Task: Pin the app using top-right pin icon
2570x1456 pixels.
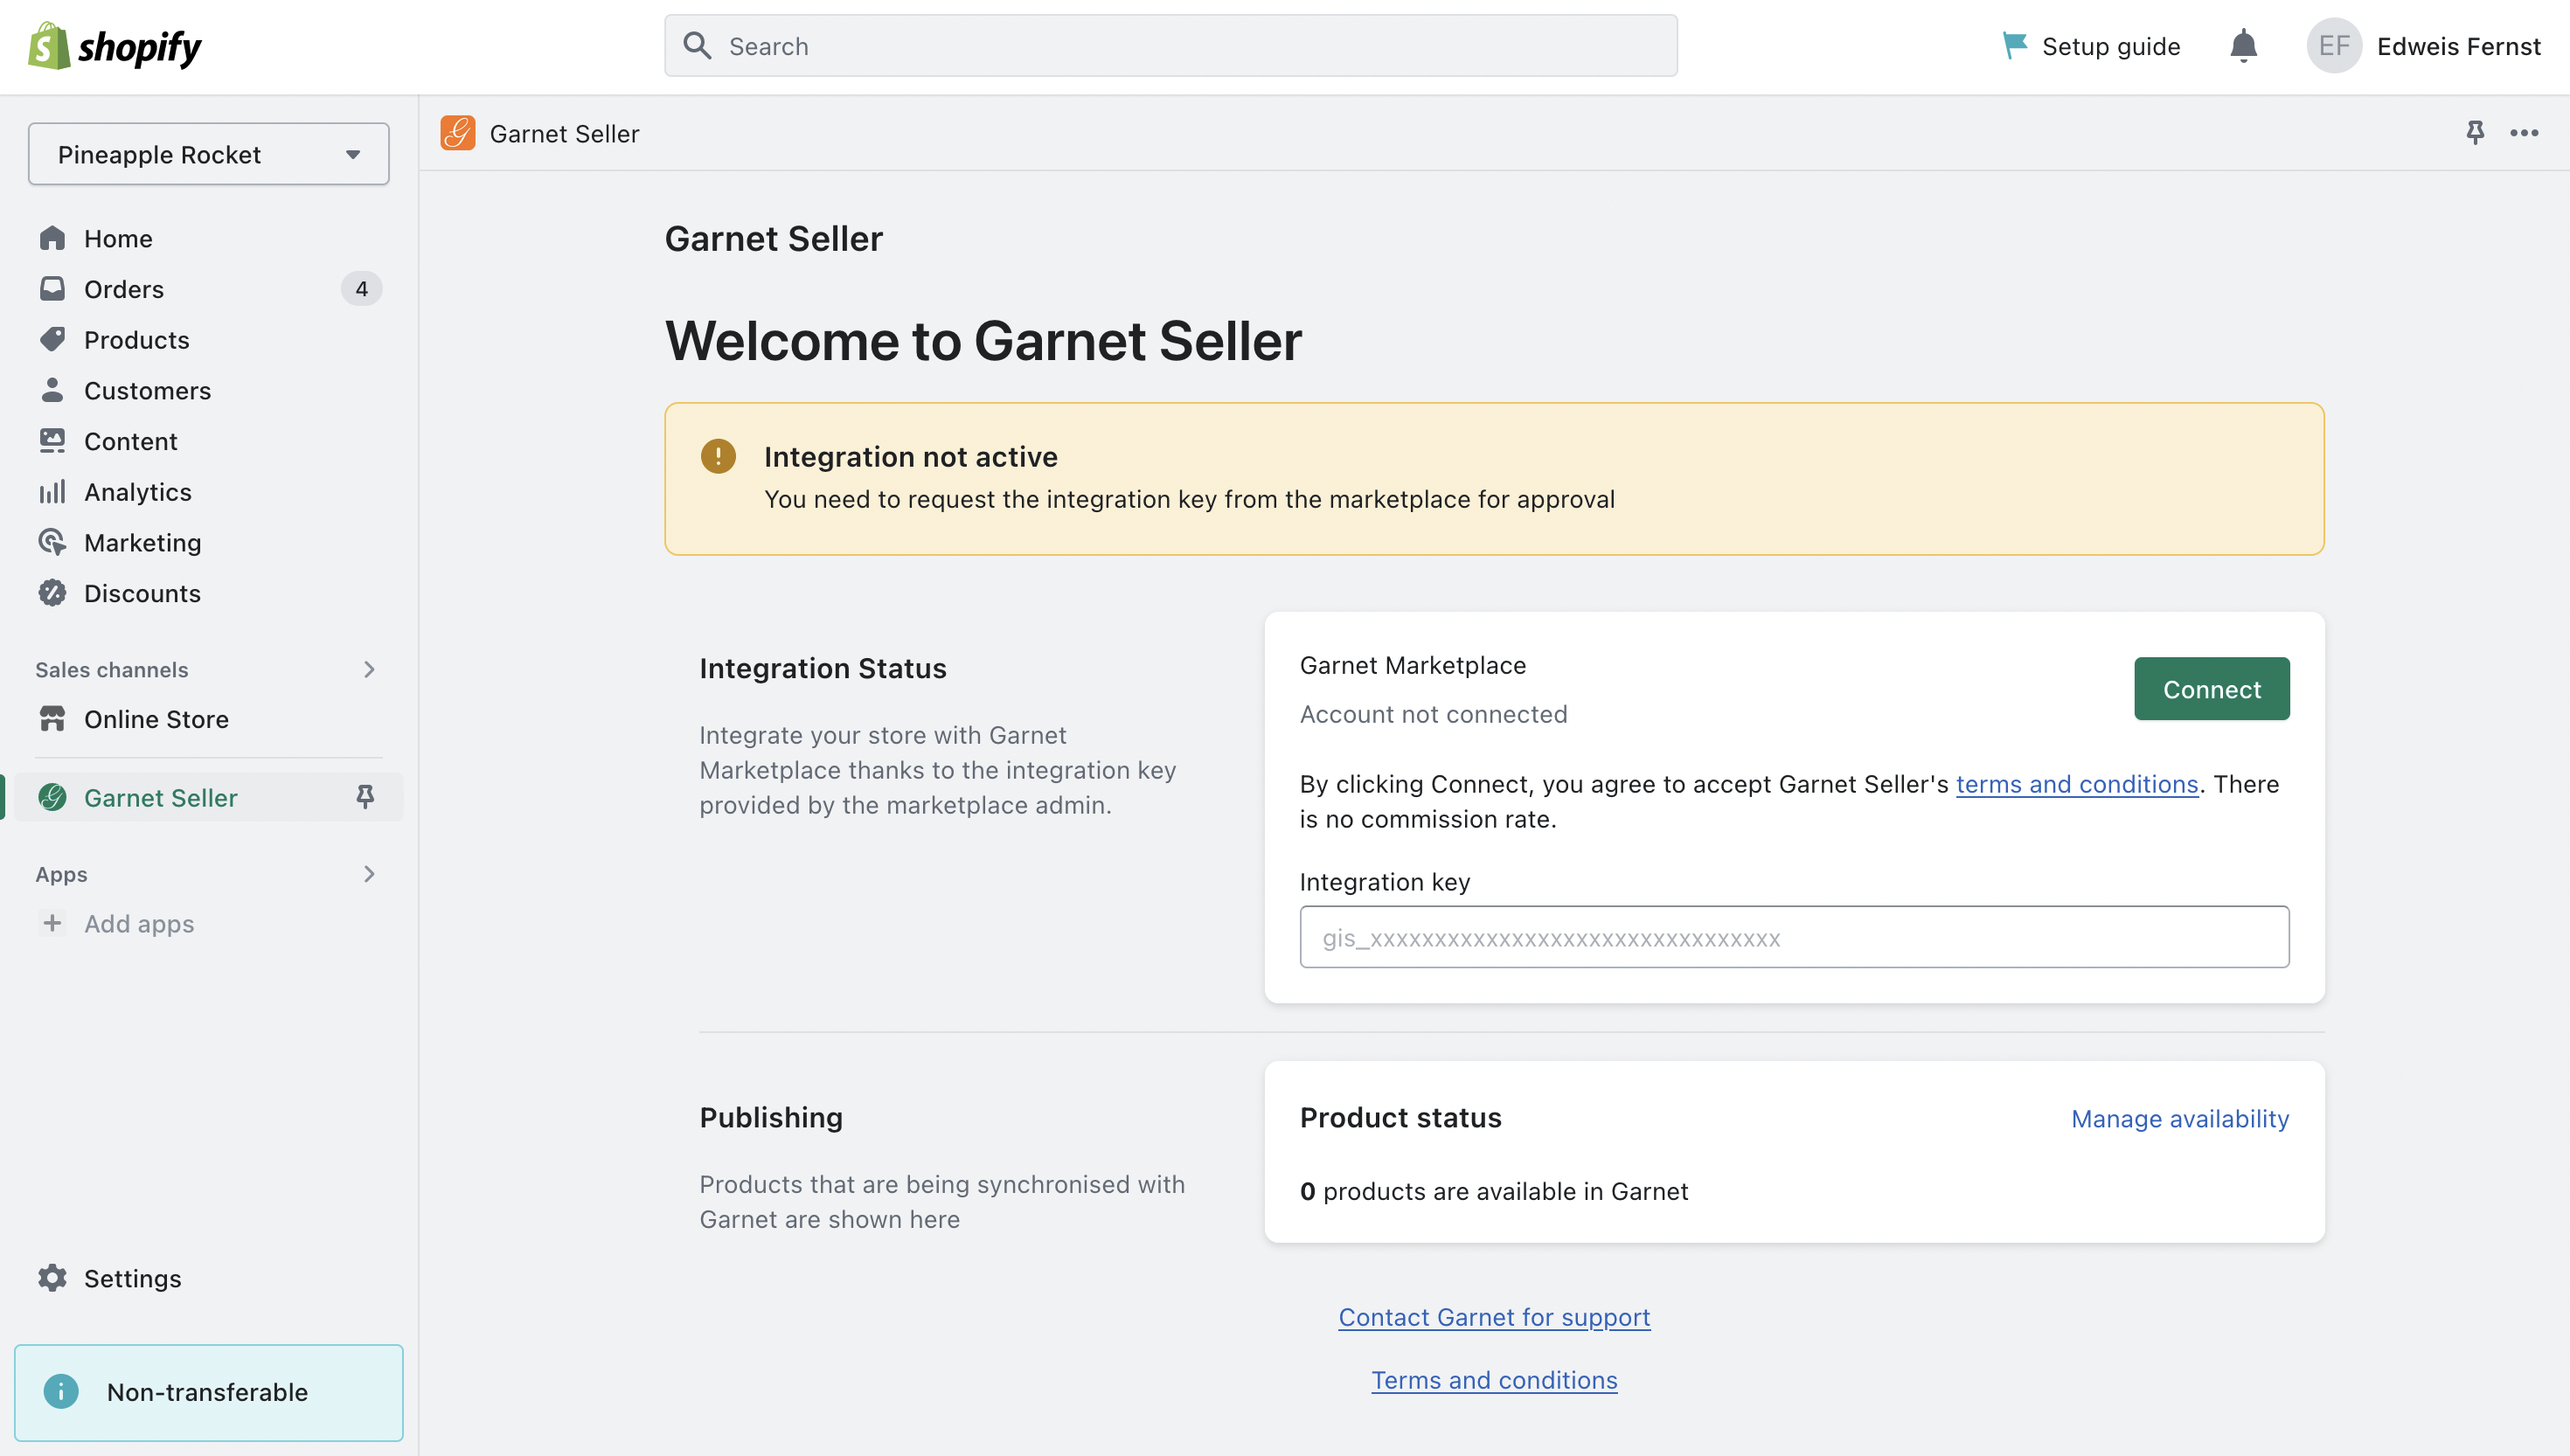Action: click(x=2474, y=133)
